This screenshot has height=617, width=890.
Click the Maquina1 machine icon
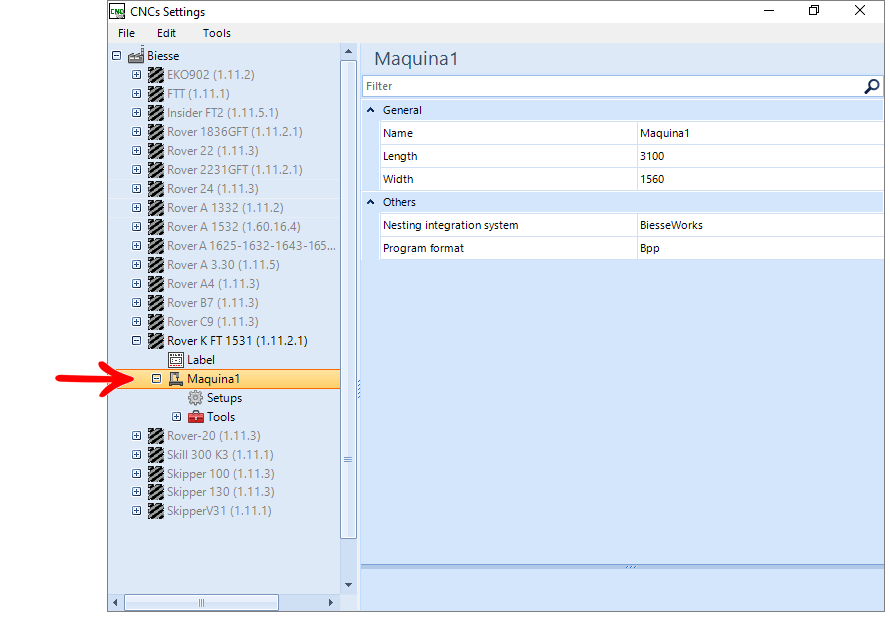176,379
